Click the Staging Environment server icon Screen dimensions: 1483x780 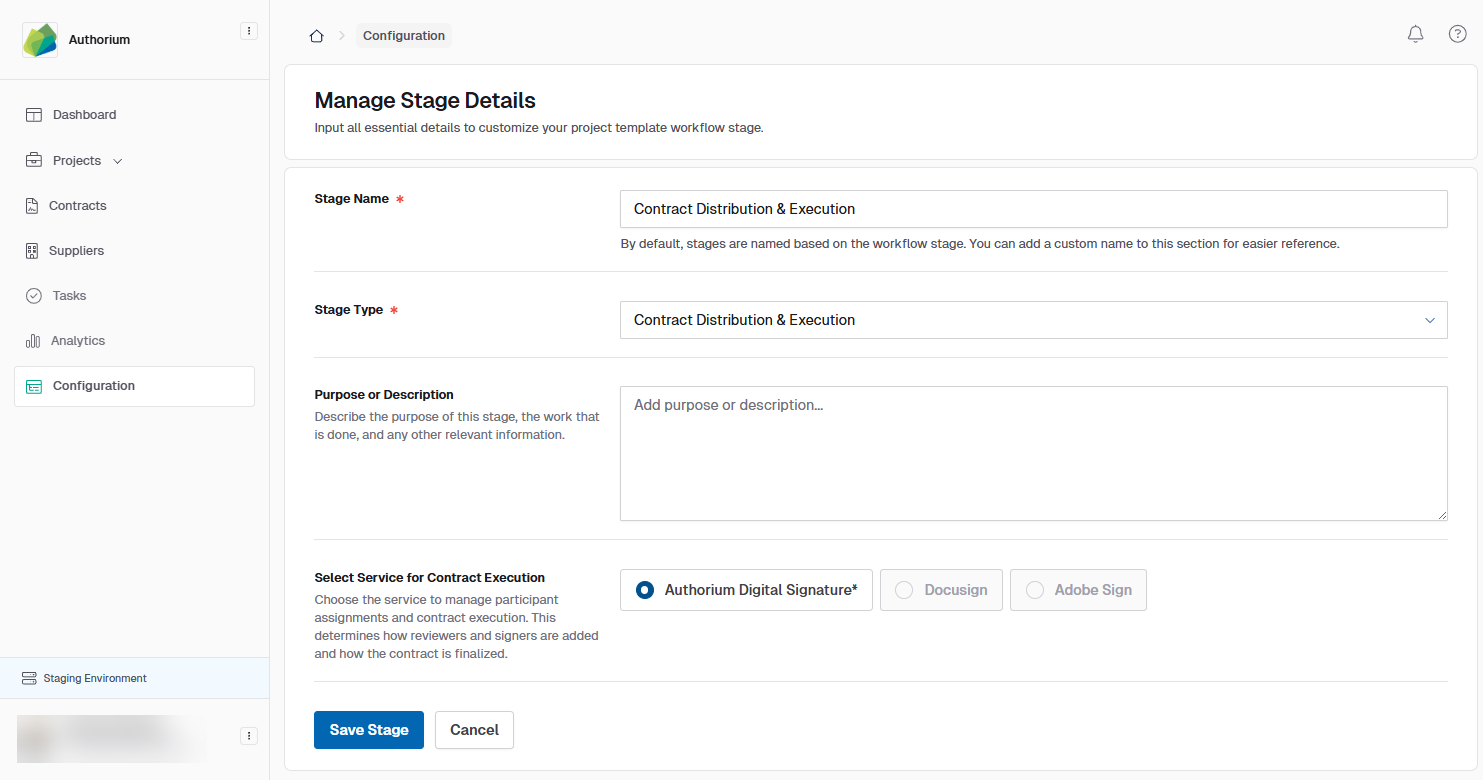click(29, 678)
